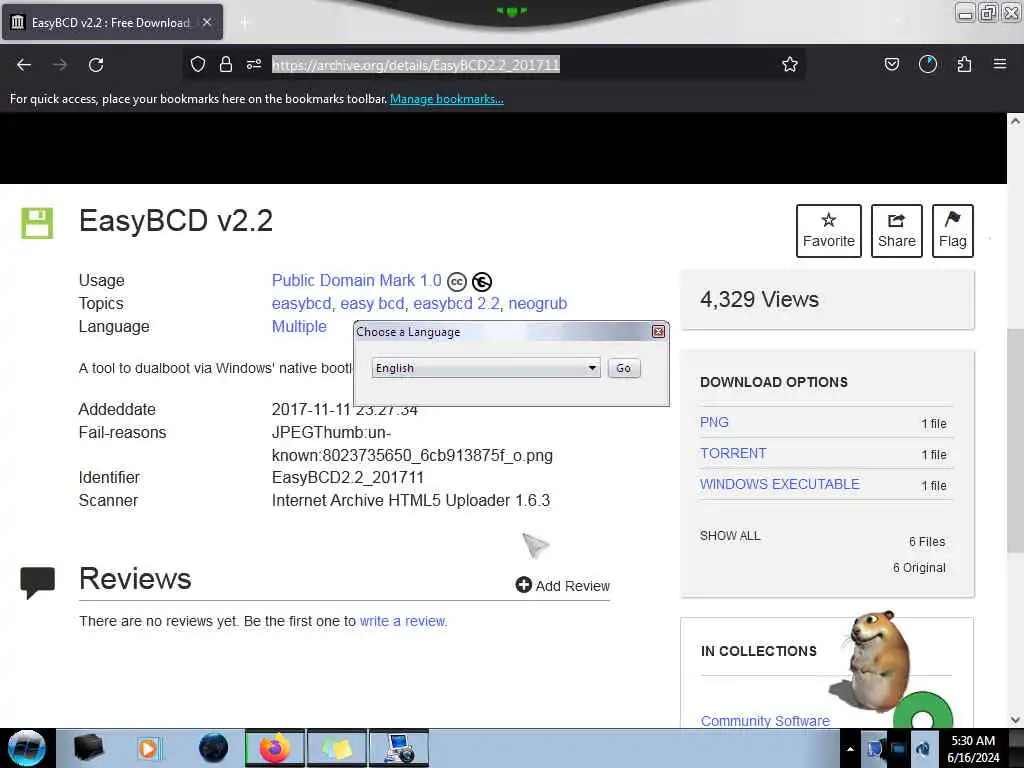The width and height of the screenshot is (1024, 768).
Task: Open the sticky notes taskbar icon
Action: (x=336, y=748)
